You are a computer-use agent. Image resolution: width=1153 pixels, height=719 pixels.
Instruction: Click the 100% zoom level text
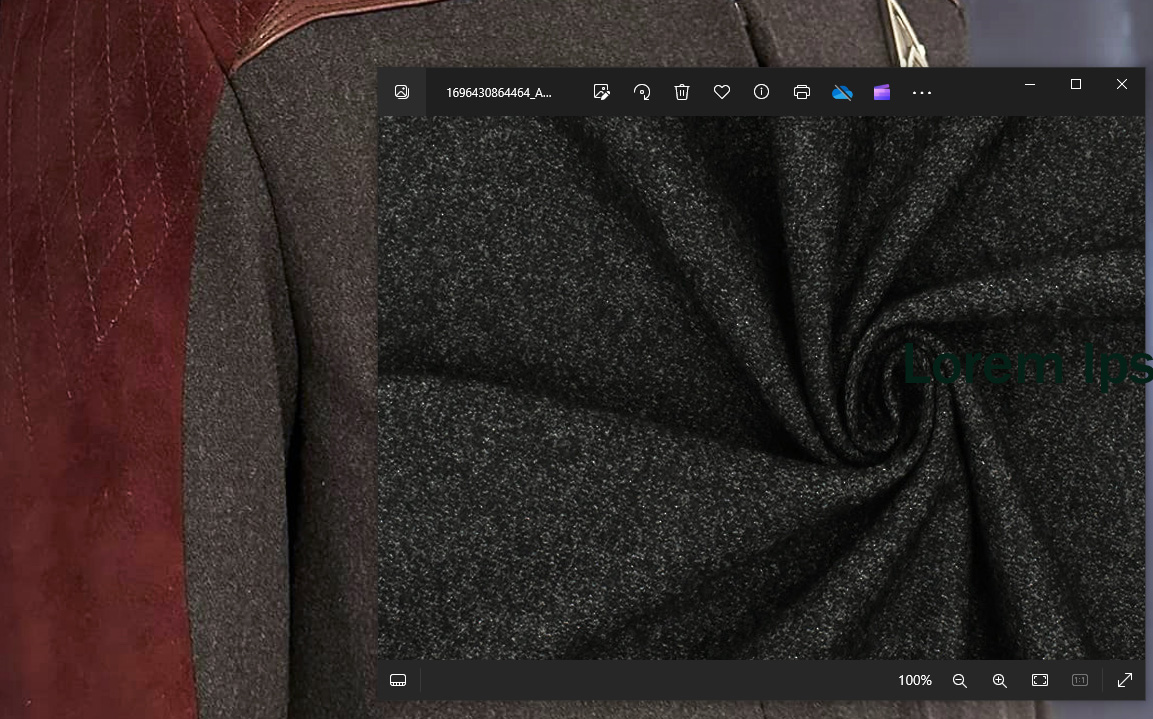915,681
